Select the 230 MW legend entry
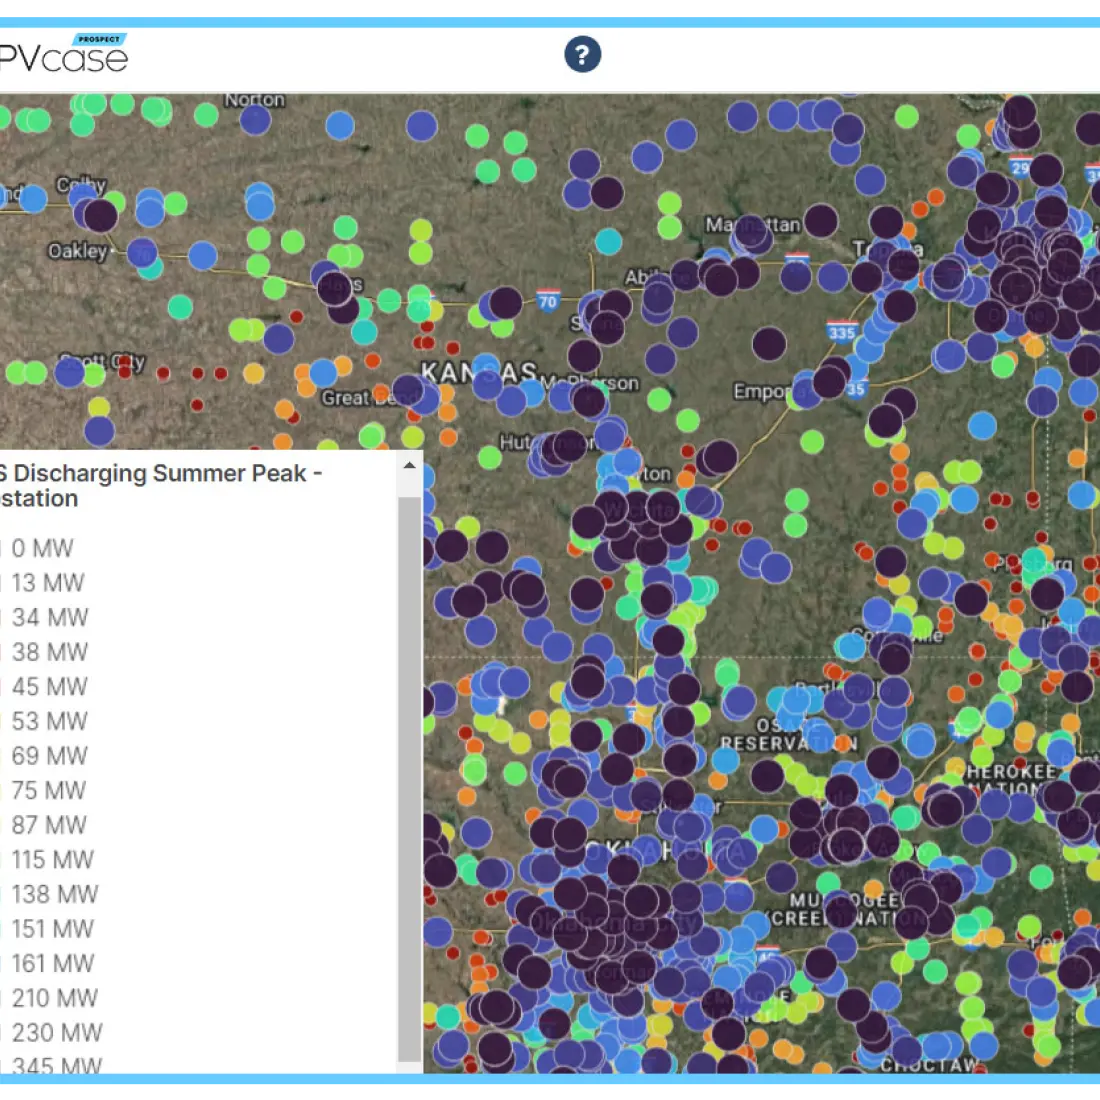The width and height of the screenshot is (1100, 1100). point(57,1033)
